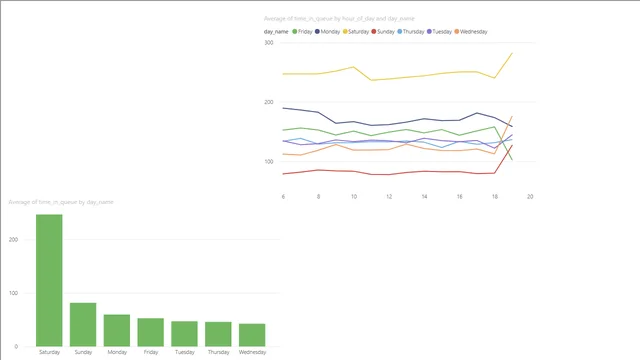Click the line chart title mentioning hour_of_day

pos(339,18)
